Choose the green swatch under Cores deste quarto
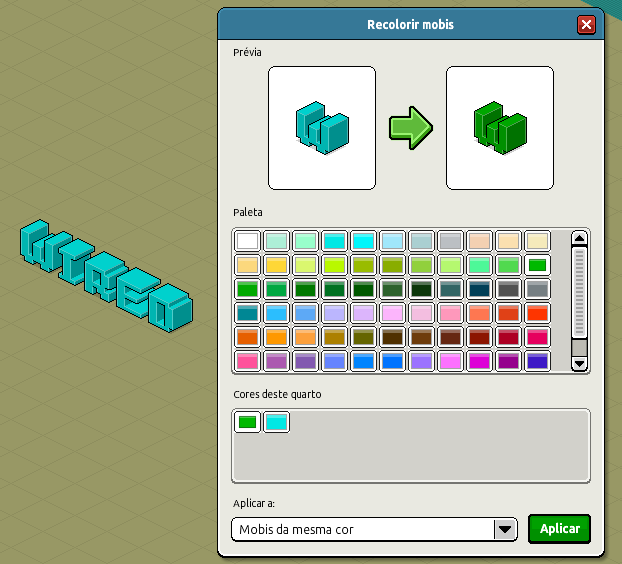The width and height of the screenshot is (622, 564). click(247, 422)
